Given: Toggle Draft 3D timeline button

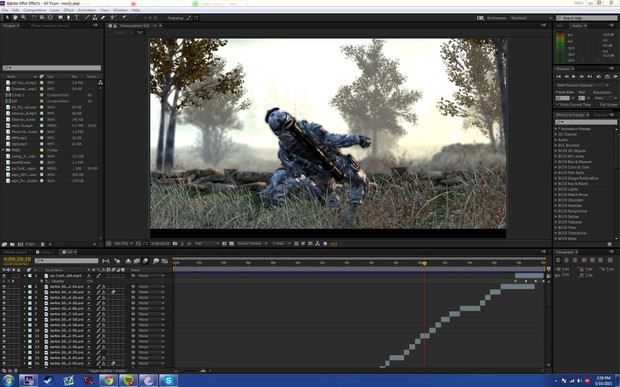Looking at the screenshot, I should 117,261.
